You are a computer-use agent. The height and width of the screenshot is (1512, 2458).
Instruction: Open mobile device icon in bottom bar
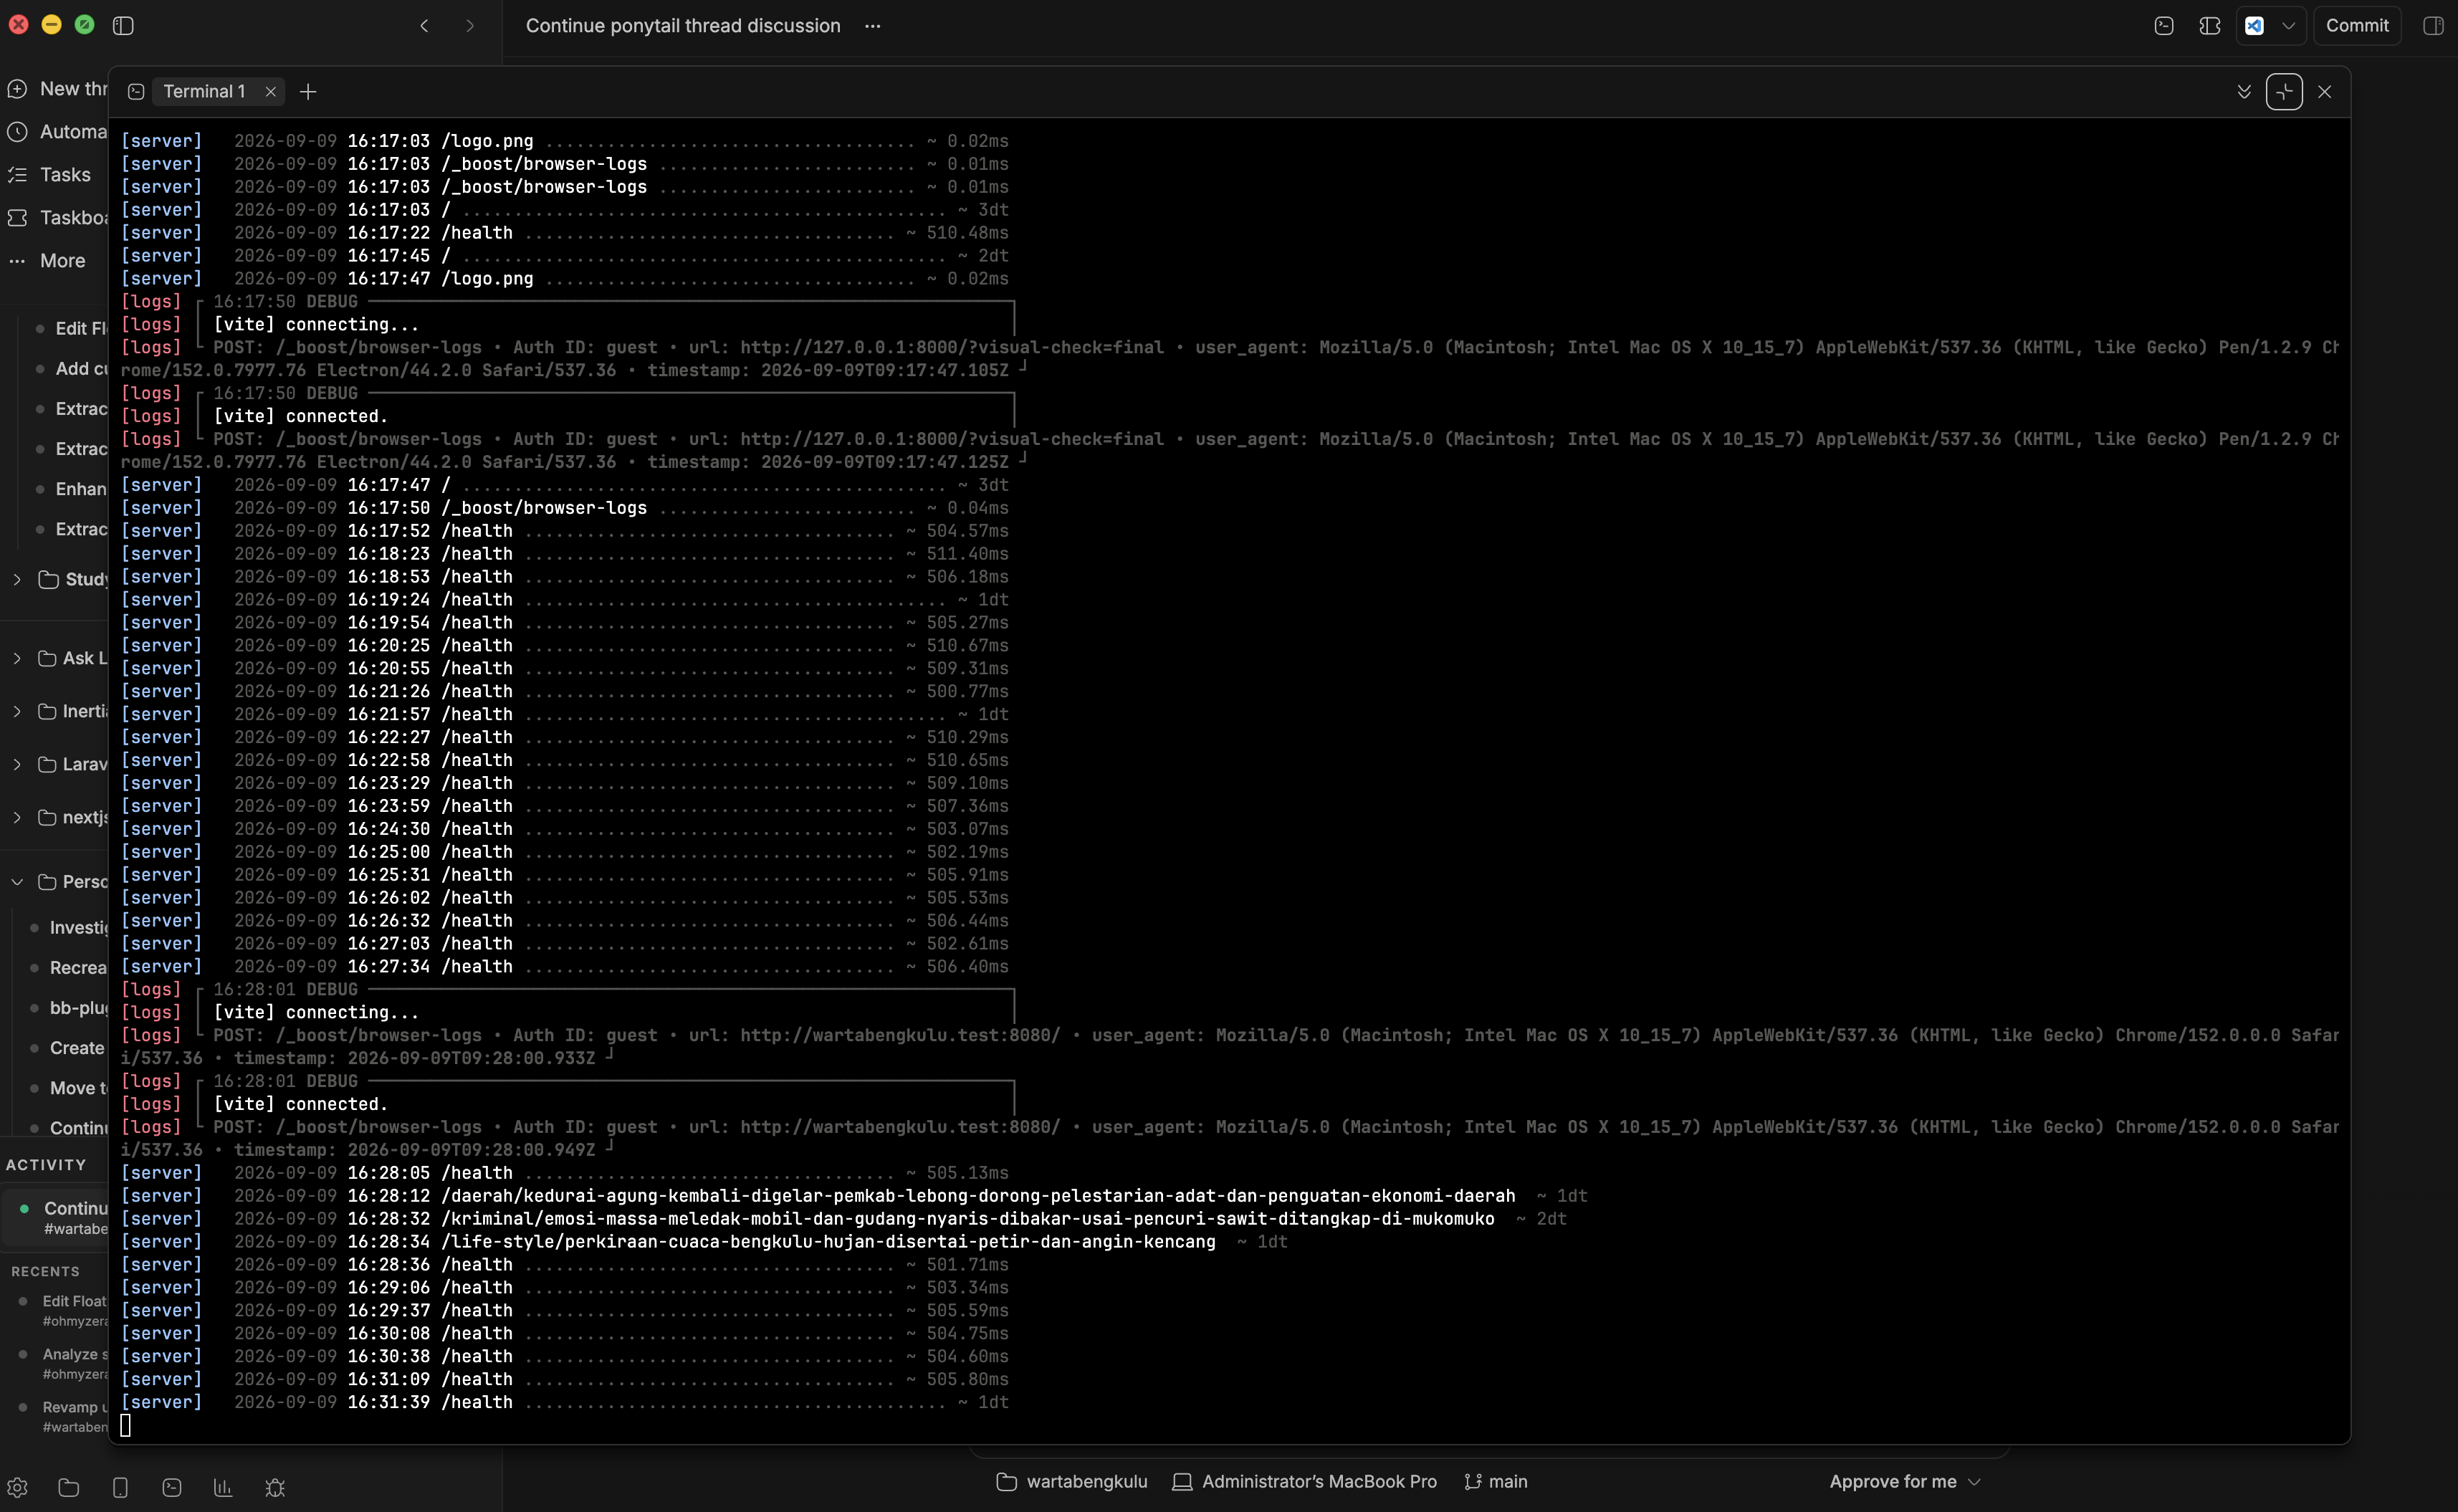coord(120,1488)
